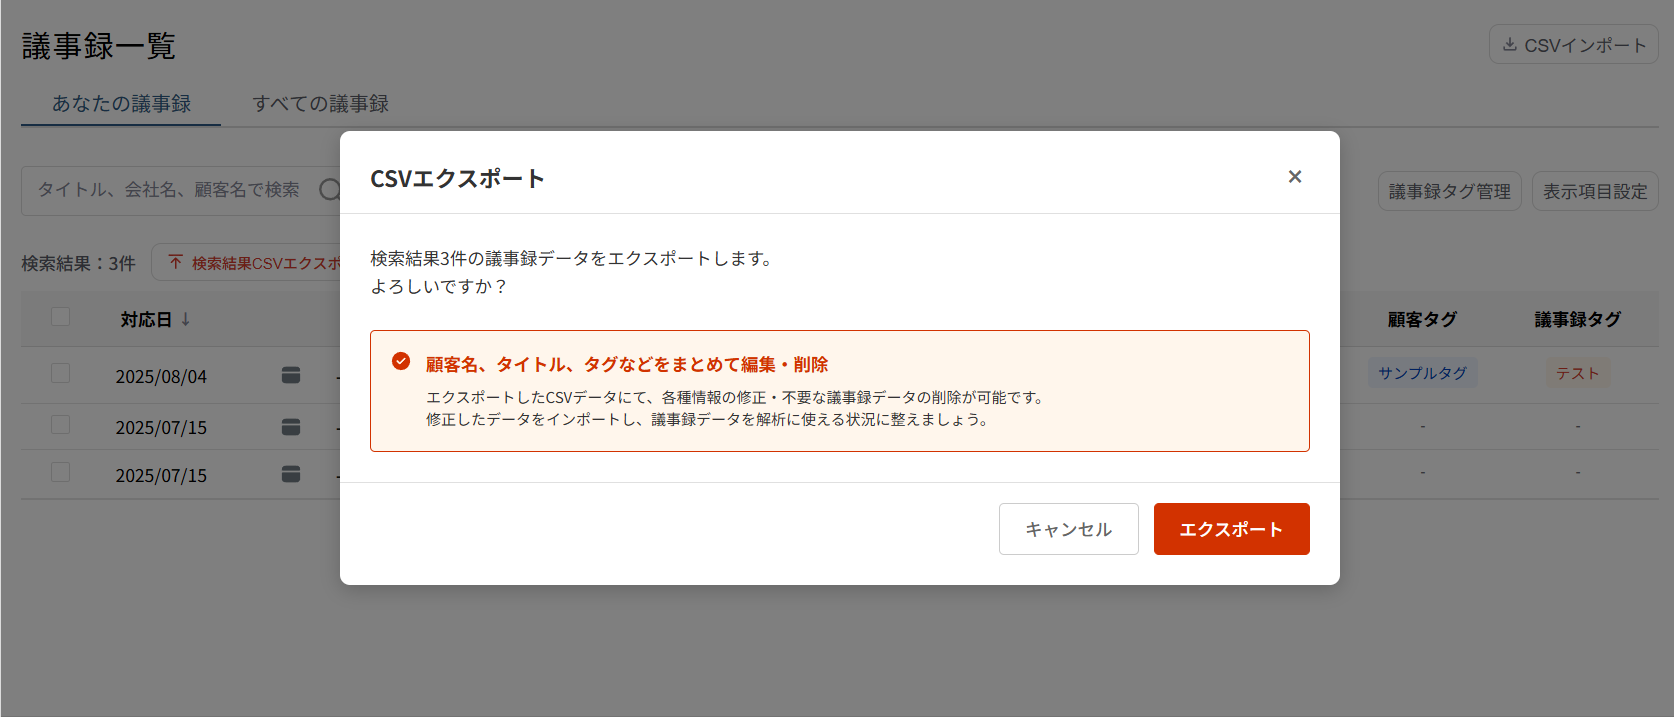Focus the タイトル、会社名、顧客名で検索 search field
Image resolution: width=1674 pixels, height=717 pixels.
(170, 190)
